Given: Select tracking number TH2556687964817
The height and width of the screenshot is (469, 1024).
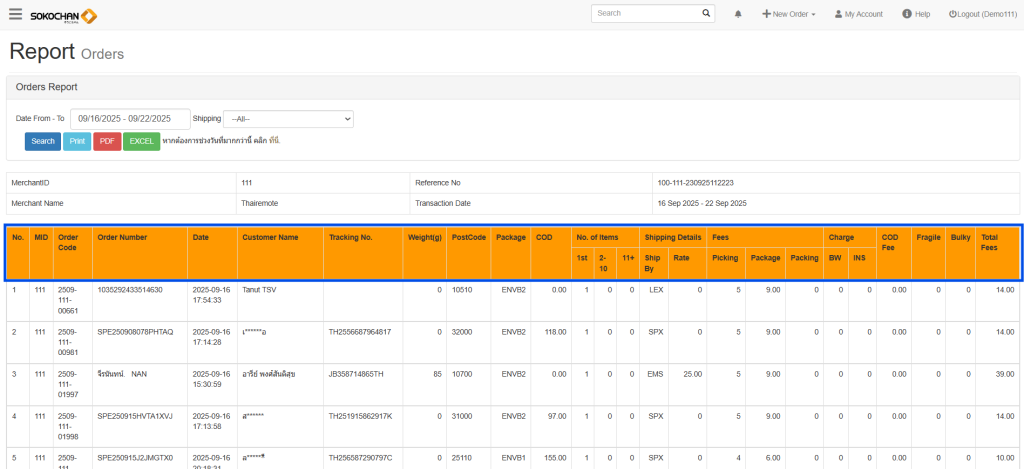Looking at the screenshot, I should pos(359,331).
